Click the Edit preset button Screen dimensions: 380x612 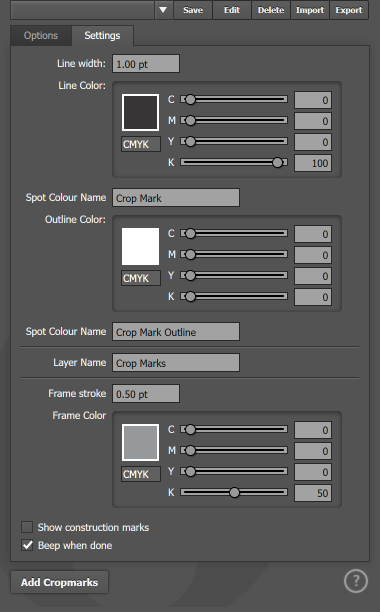pyautogui.click(x=232, y=10)
